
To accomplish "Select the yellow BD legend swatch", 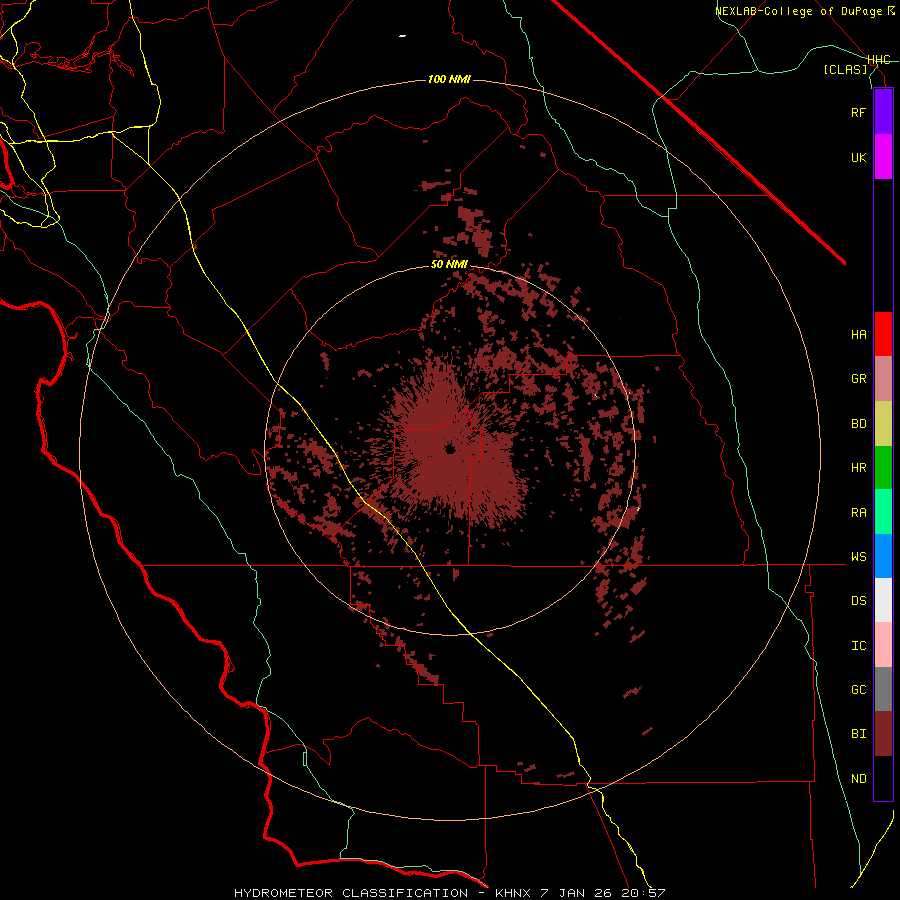I will (883, 424).
